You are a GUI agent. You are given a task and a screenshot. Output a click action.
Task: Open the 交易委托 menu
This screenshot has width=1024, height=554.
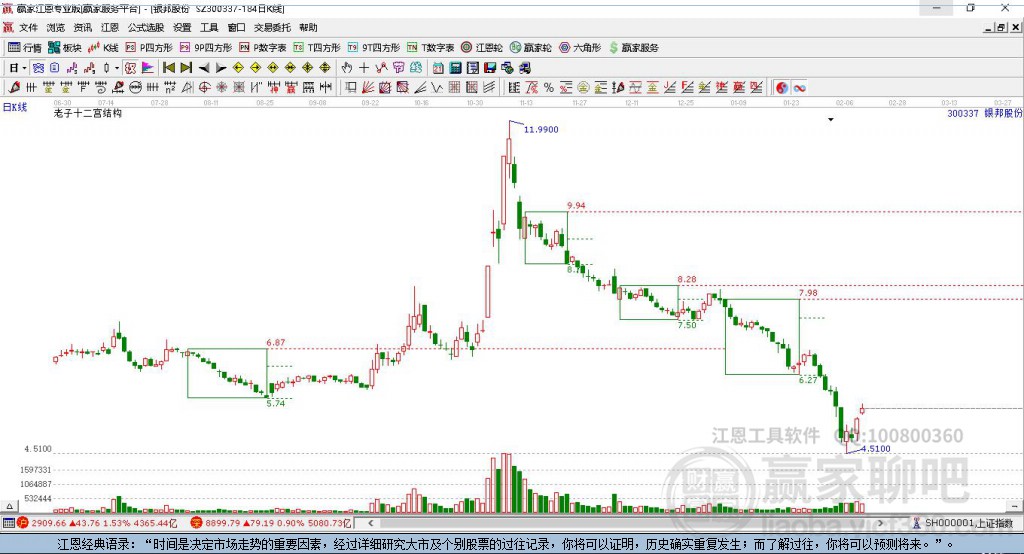[272, 27]
